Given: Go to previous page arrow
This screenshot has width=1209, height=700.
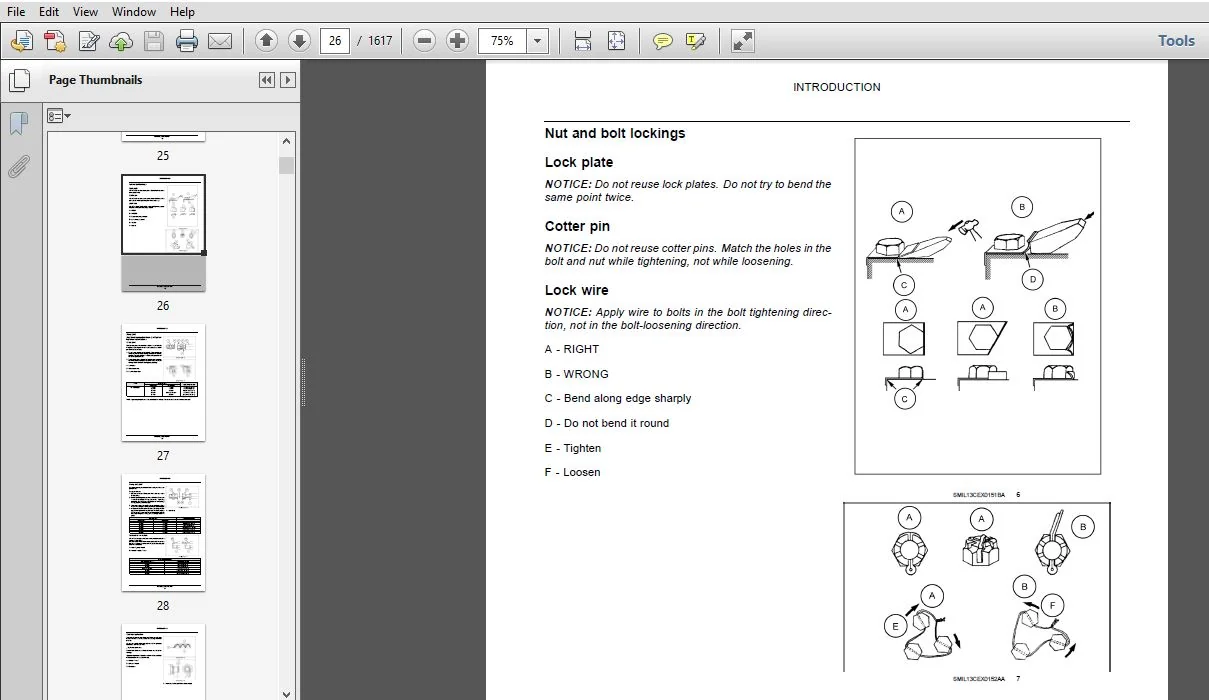Looking at the screenshot, I should 266,41.
